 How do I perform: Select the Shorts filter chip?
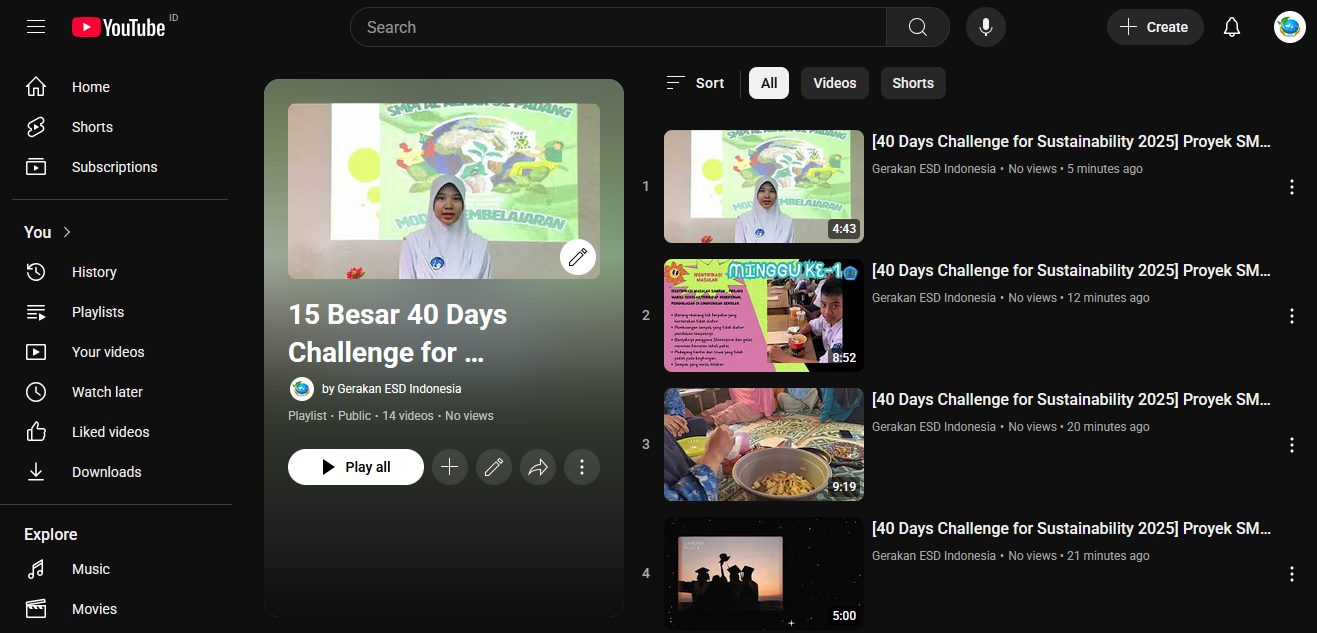(x=912, y=83)
